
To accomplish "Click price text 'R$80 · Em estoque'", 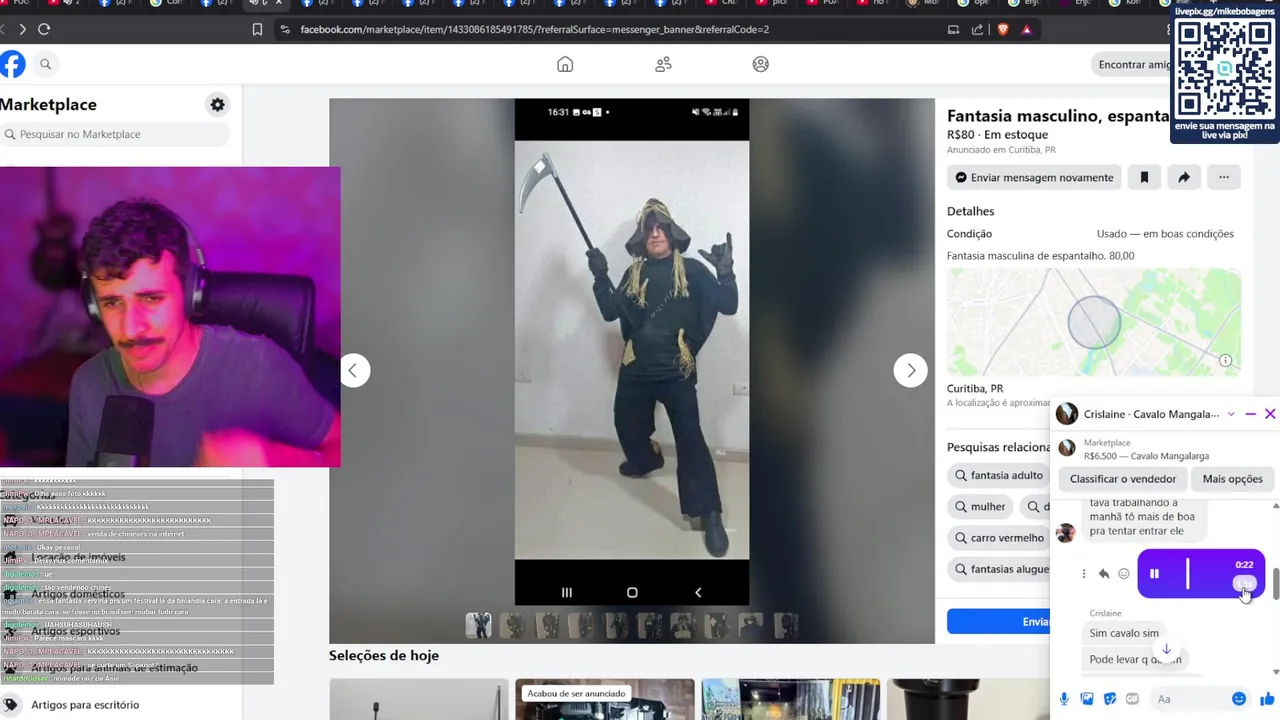I will (x=997, y=135).
